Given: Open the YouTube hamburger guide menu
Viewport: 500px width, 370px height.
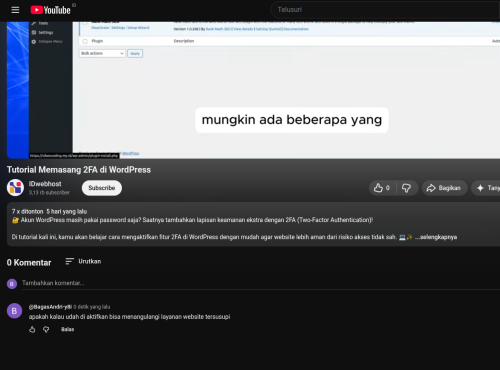Looking at the screenshot, I should pyautogui.click(x=15, y=10).
